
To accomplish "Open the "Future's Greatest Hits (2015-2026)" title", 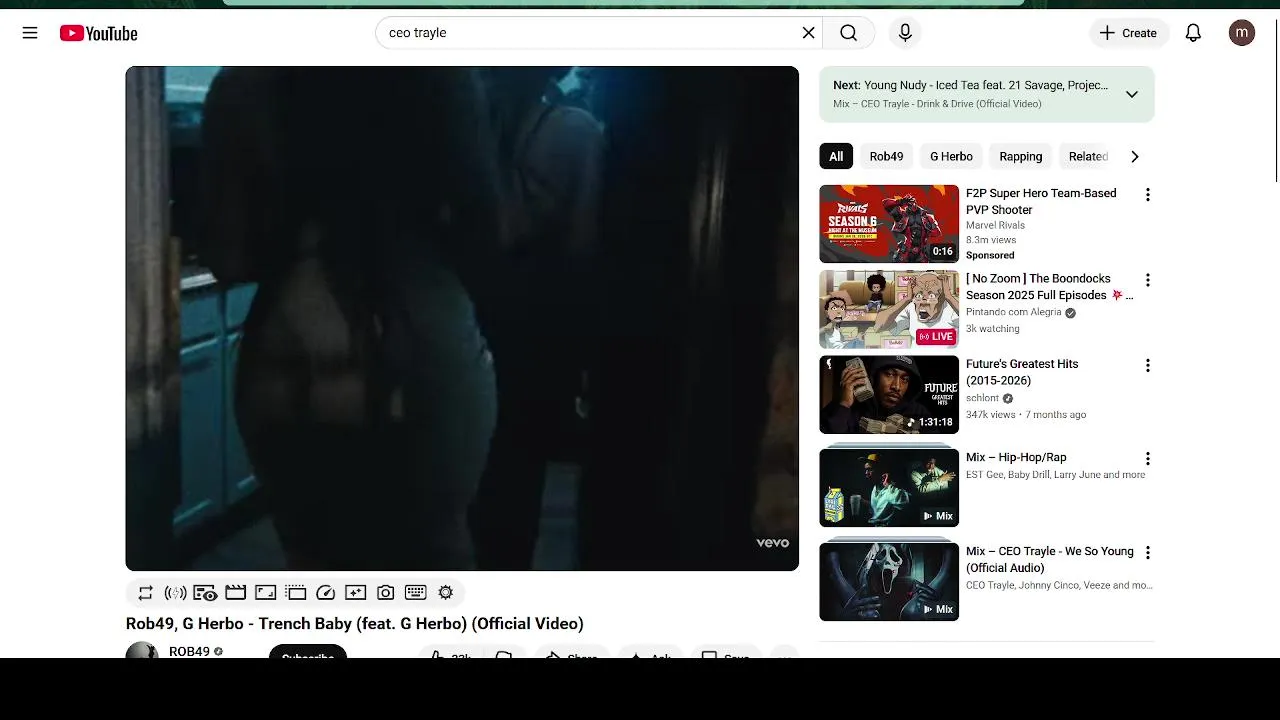I will click(1022, 372).
